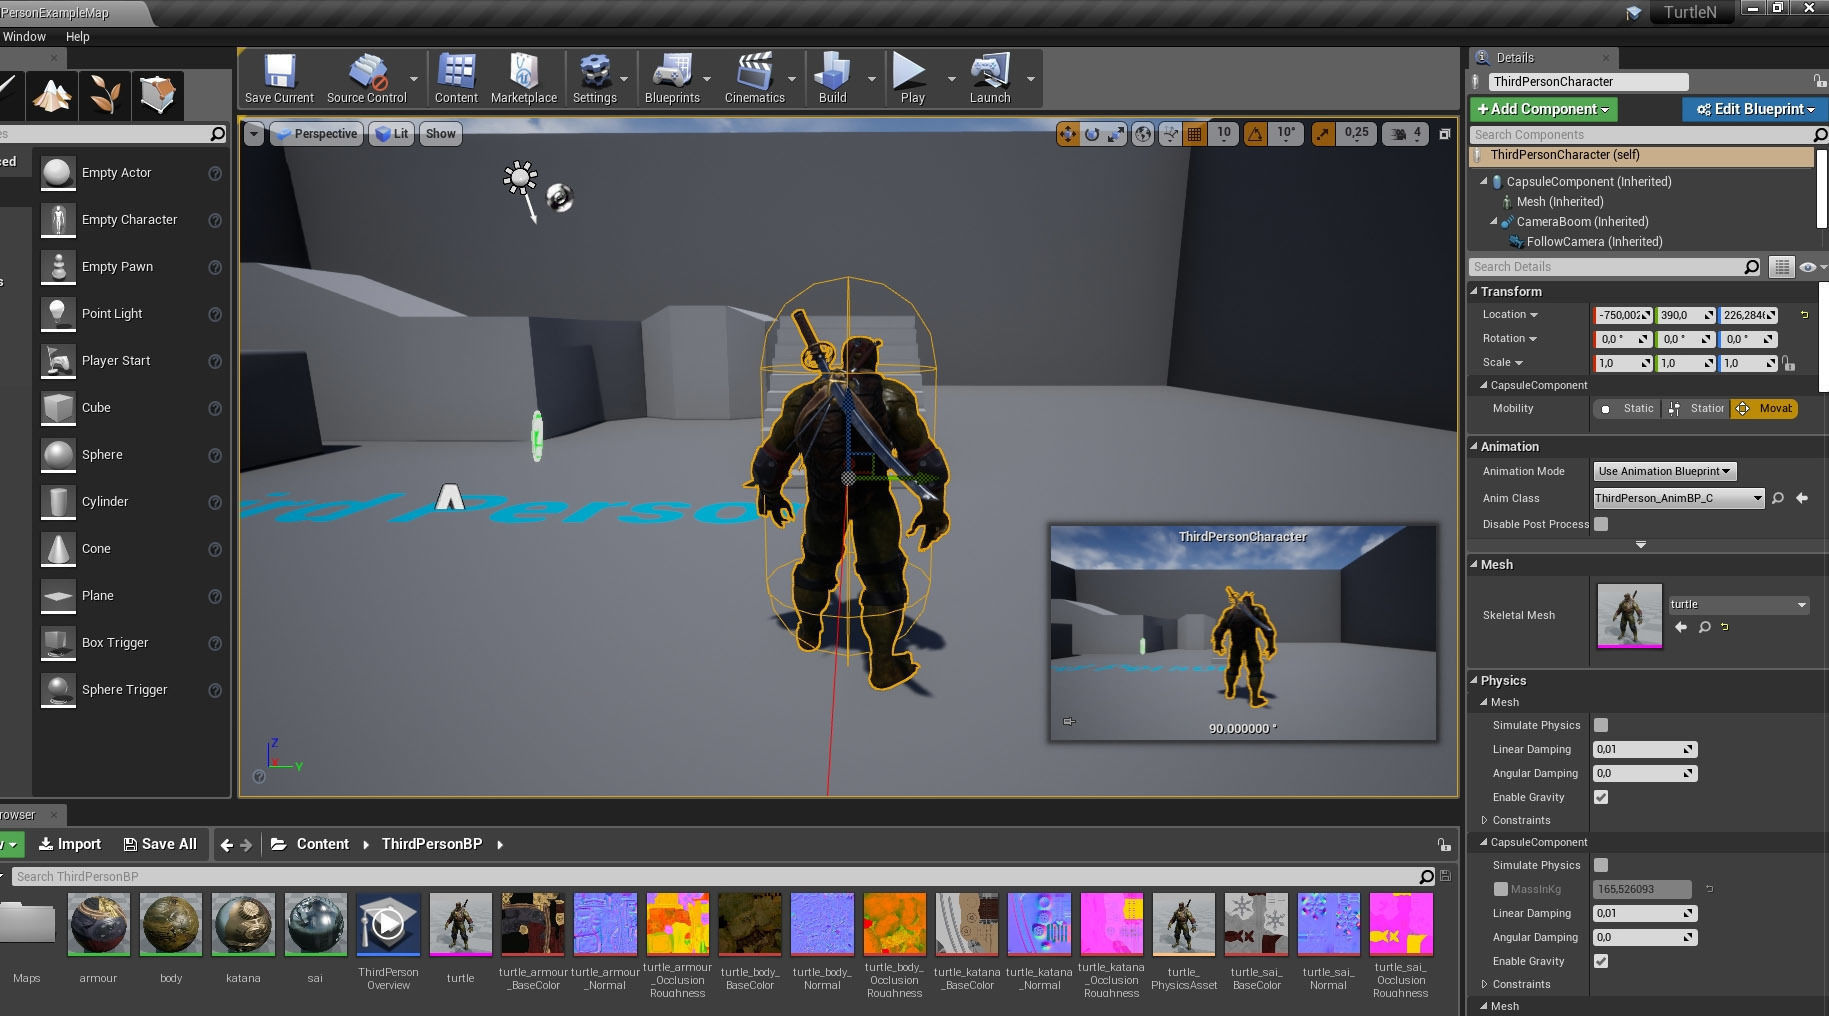The width and height of the screenshot is (1829, 1016).
Task: Click the Point Light placement icon
Action: pyautogui.click(x=58, y=314)
